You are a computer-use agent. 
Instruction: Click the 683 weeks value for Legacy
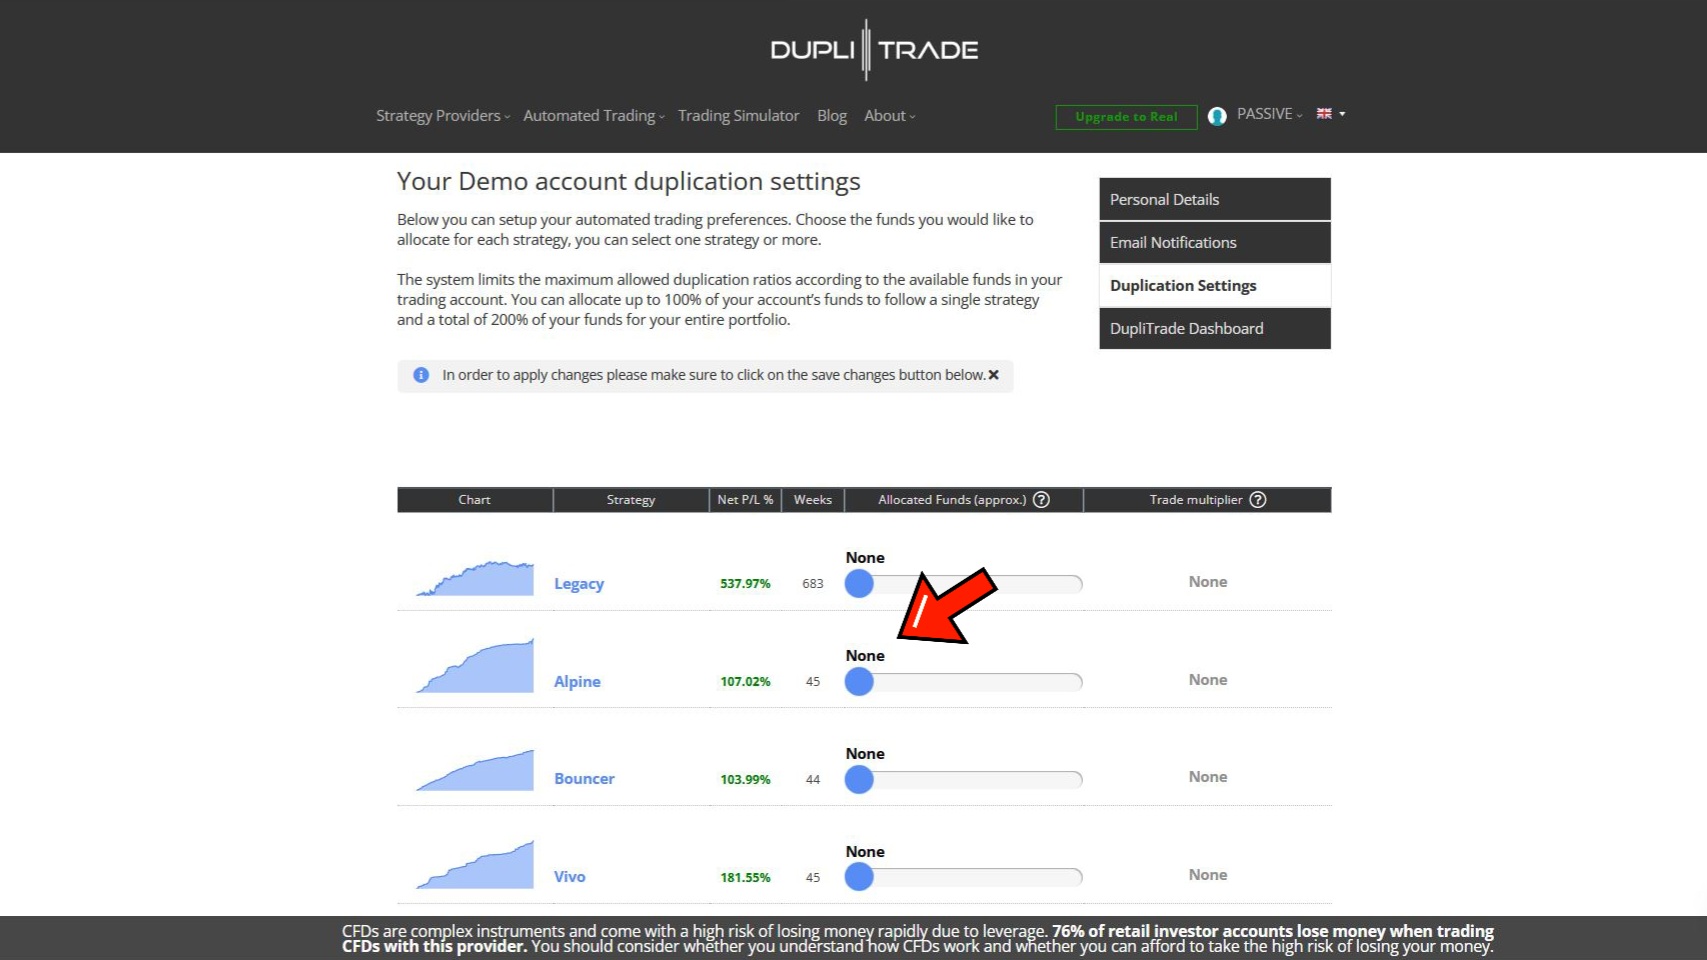click(813, 584)
